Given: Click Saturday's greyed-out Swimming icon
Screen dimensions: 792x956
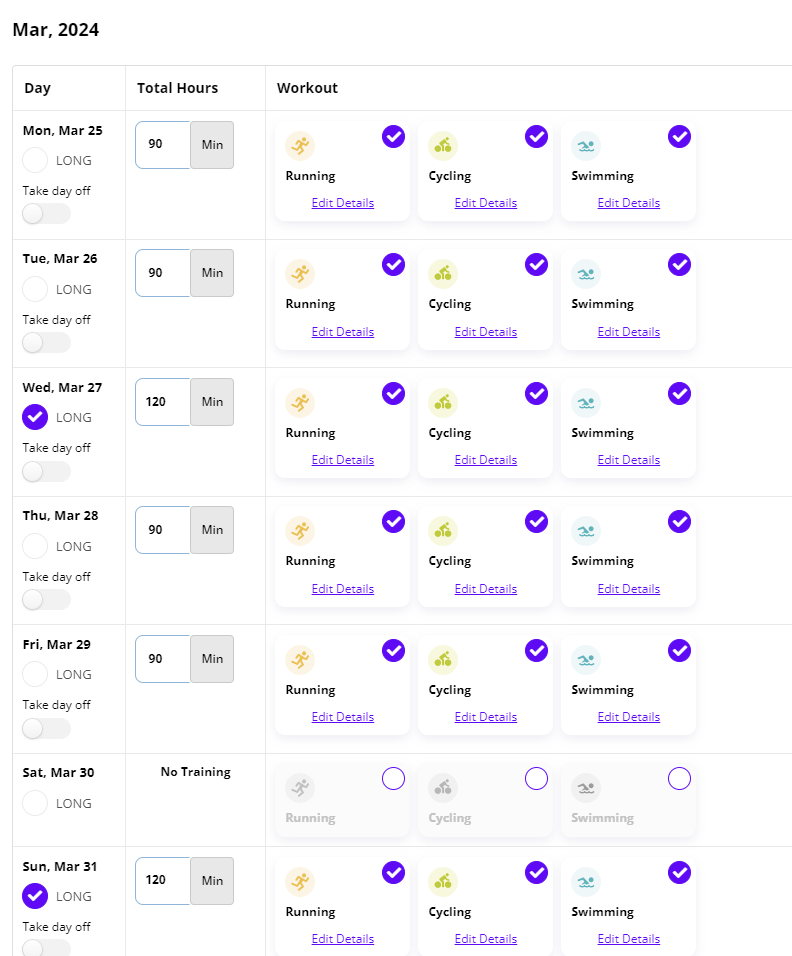Looking at the screenshot, I should (x=586, y=788).
